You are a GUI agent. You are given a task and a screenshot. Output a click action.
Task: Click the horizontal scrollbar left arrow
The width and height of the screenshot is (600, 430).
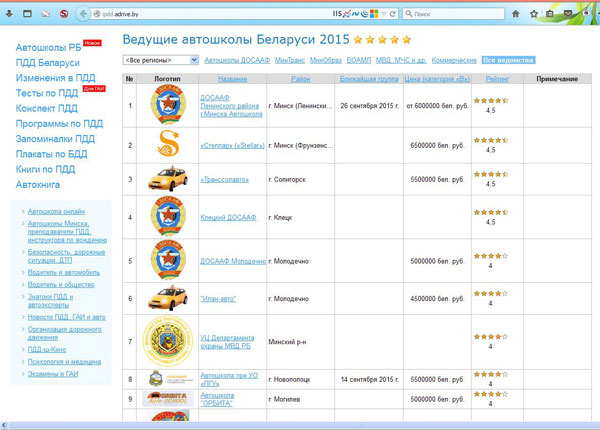(x=4, y=425)
